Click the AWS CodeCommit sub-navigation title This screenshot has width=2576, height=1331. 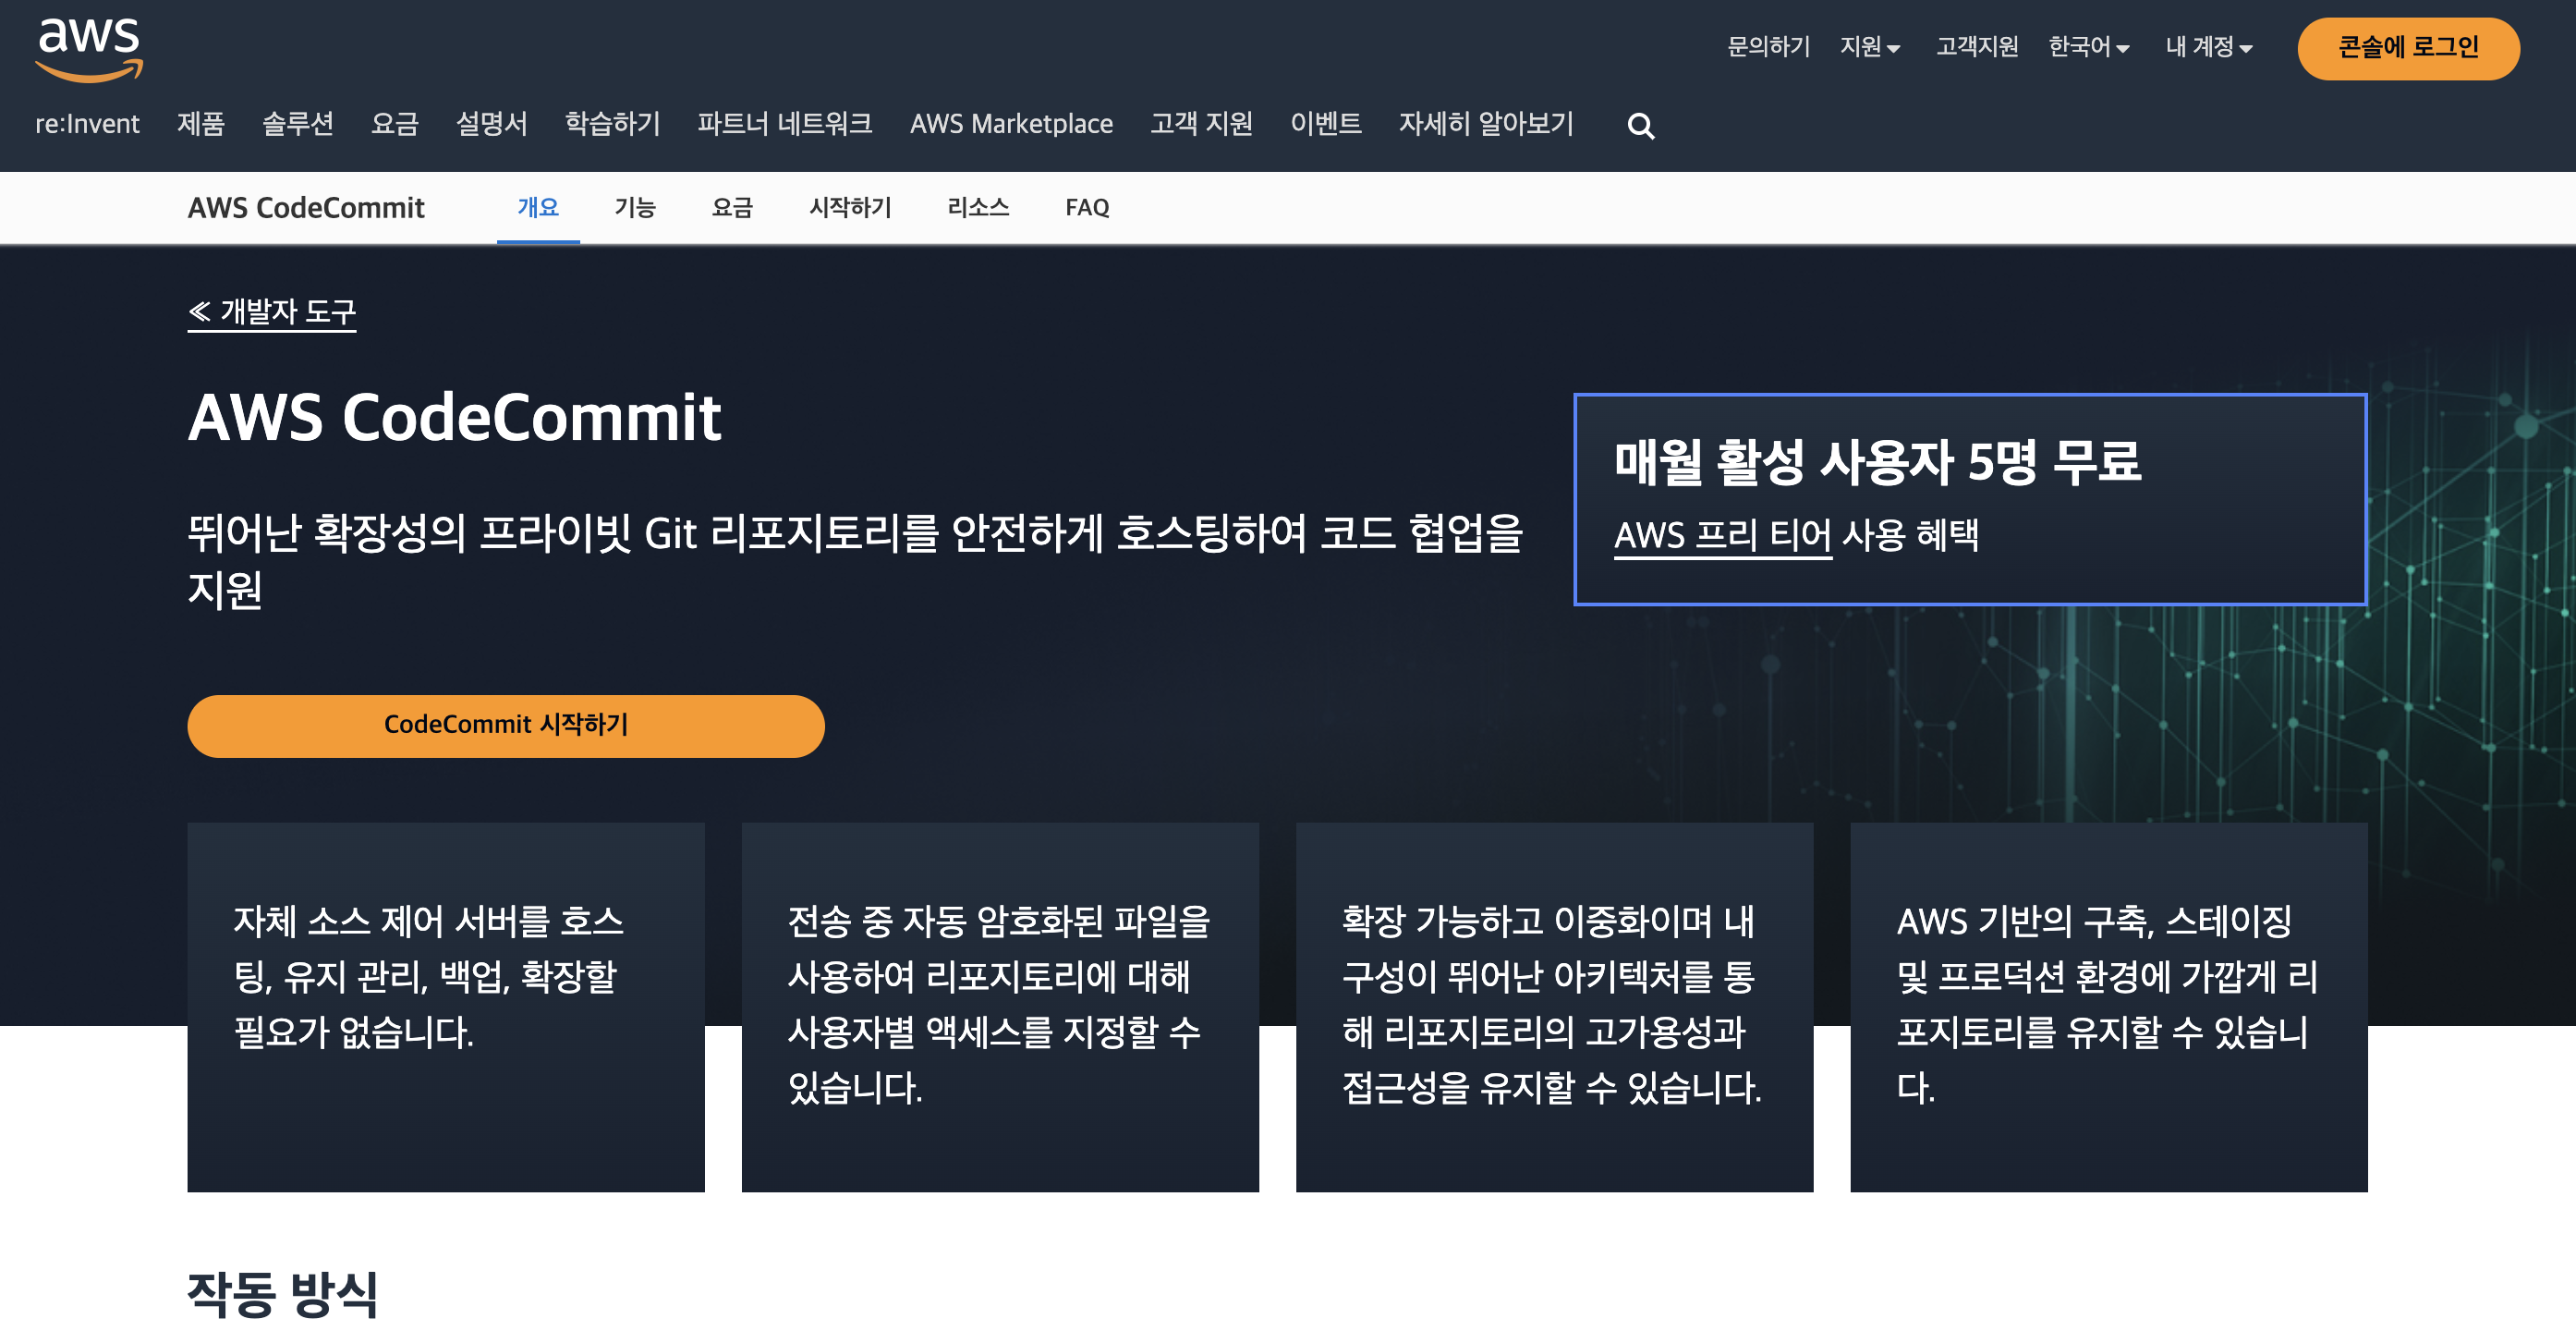[306, 208]
